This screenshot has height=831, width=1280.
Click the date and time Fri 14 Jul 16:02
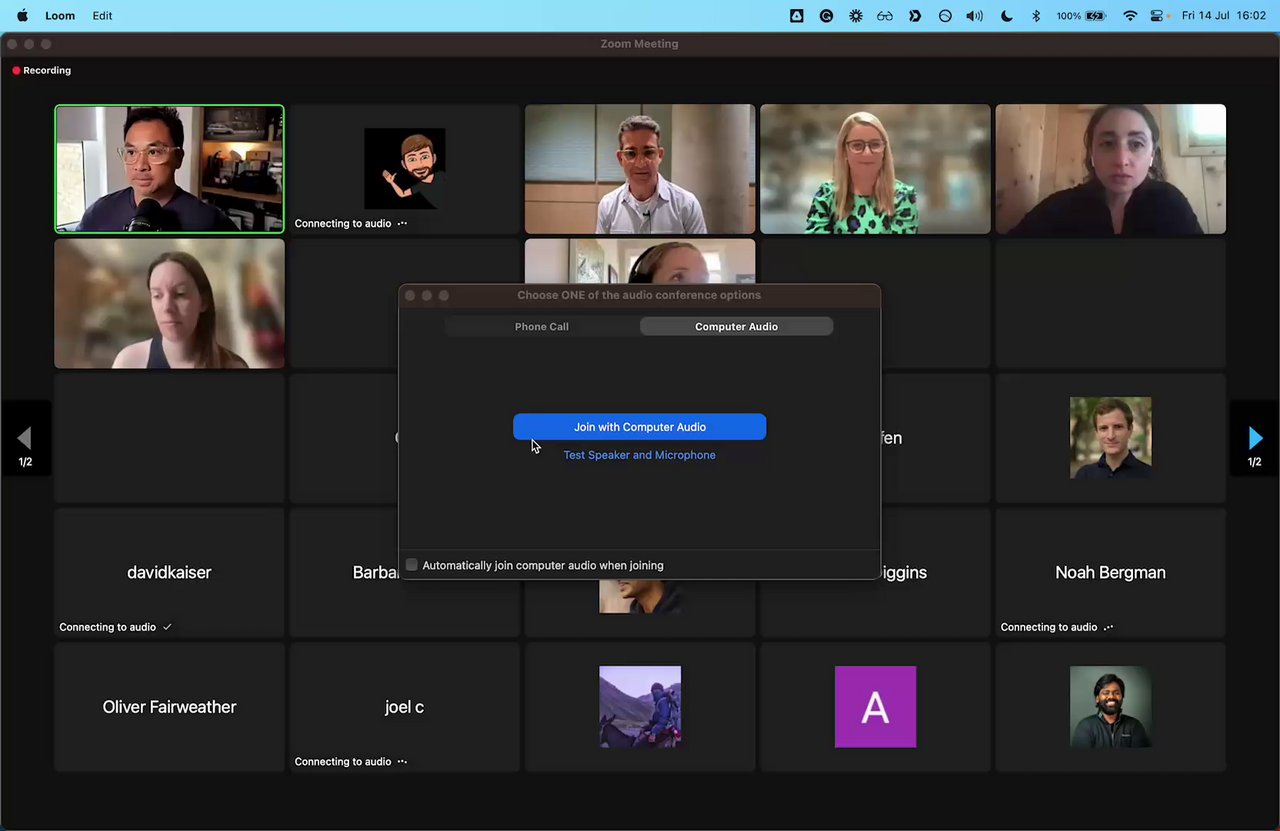1224,16
